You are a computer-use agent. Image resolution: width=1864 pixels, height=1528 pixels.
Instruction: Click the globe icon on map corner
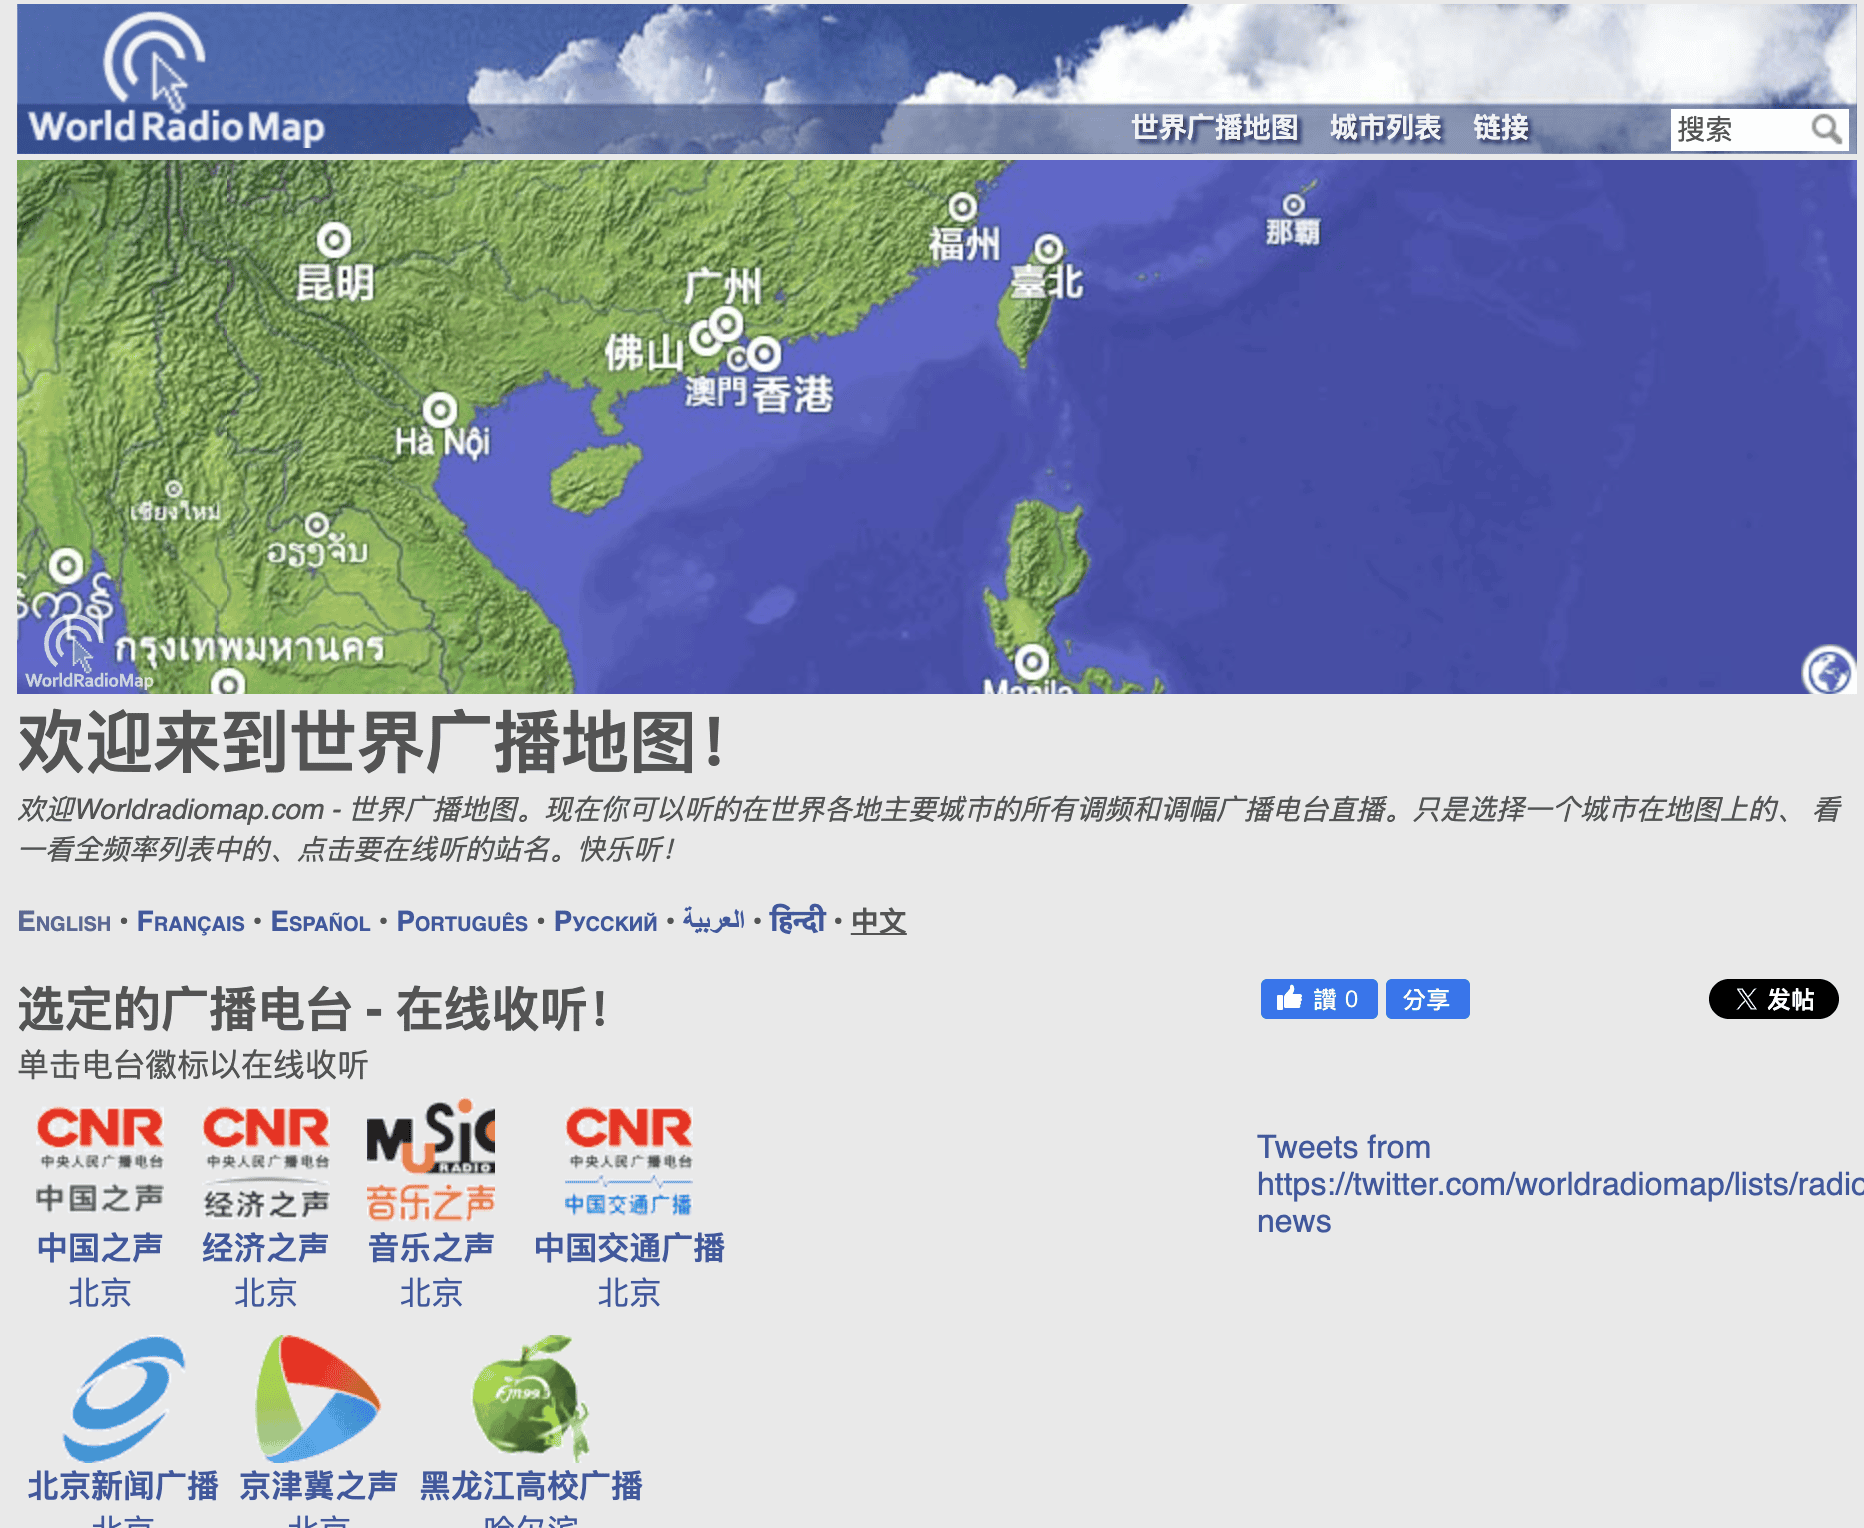(x=1828, y=670)
